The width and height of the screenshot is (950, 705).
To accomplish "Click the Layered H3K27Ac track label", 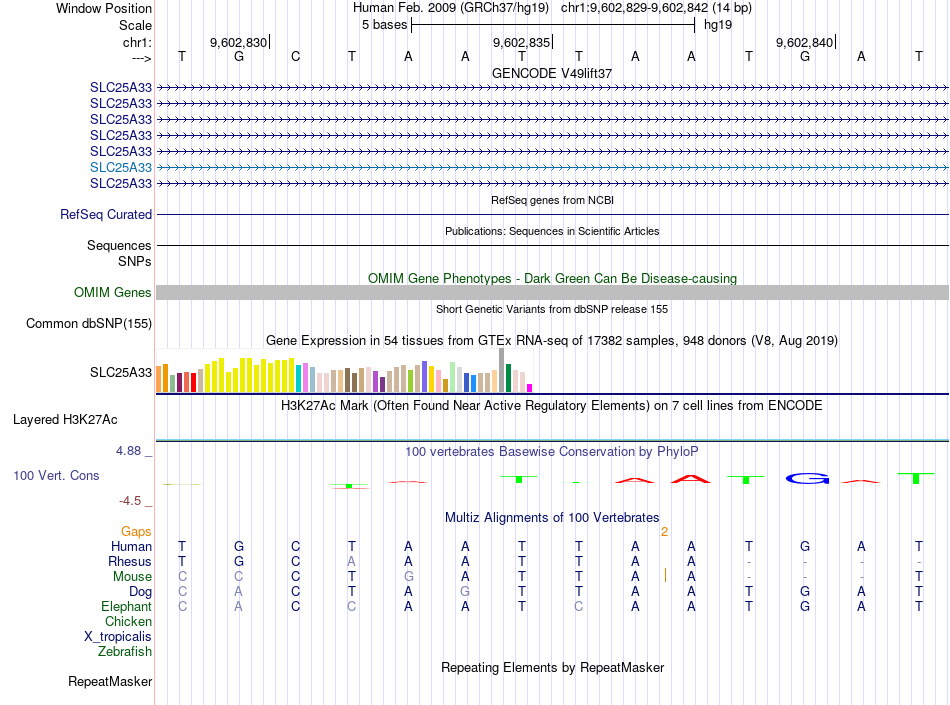I will (x=65, y=420).
